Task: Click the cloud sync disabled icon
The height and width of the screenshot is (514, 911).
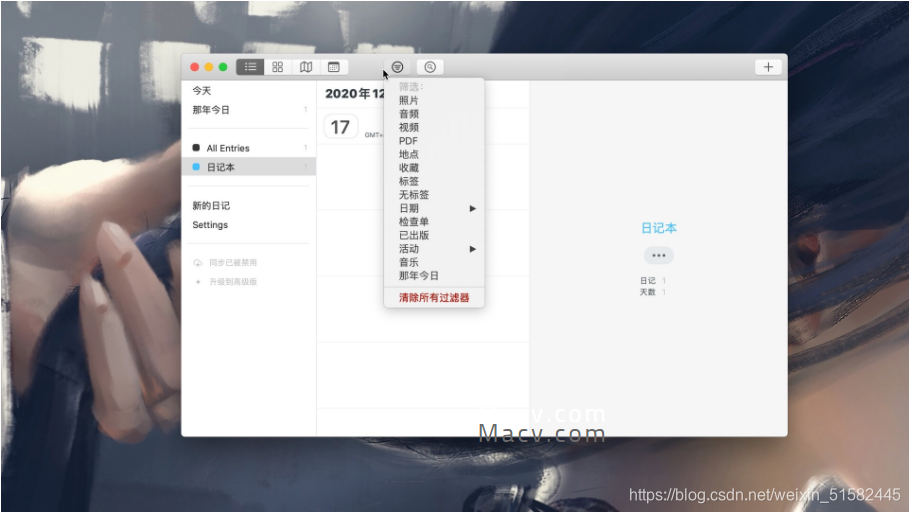Action: pos(198,263)
